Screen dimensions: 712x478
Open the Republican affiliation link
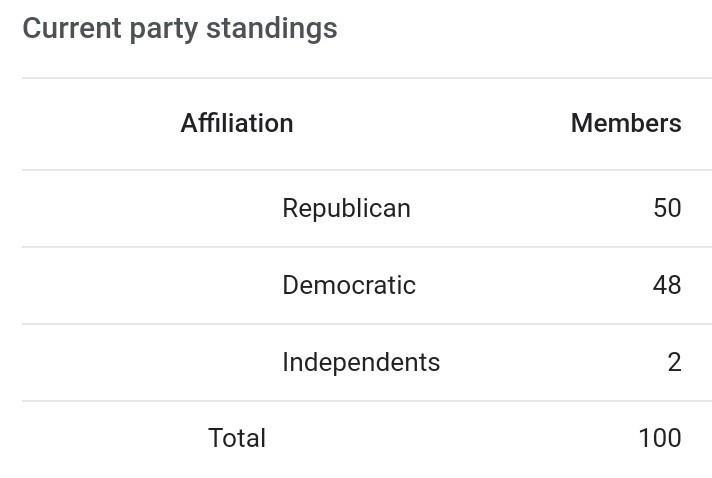pos(346,208)
